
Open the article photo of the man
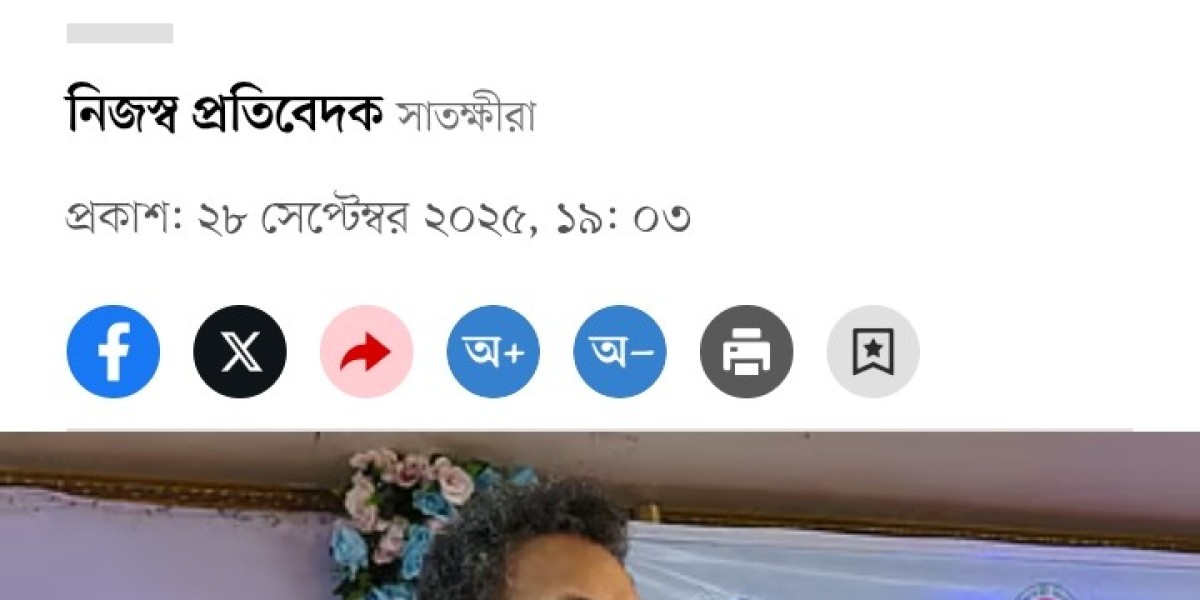coord(600,516)
